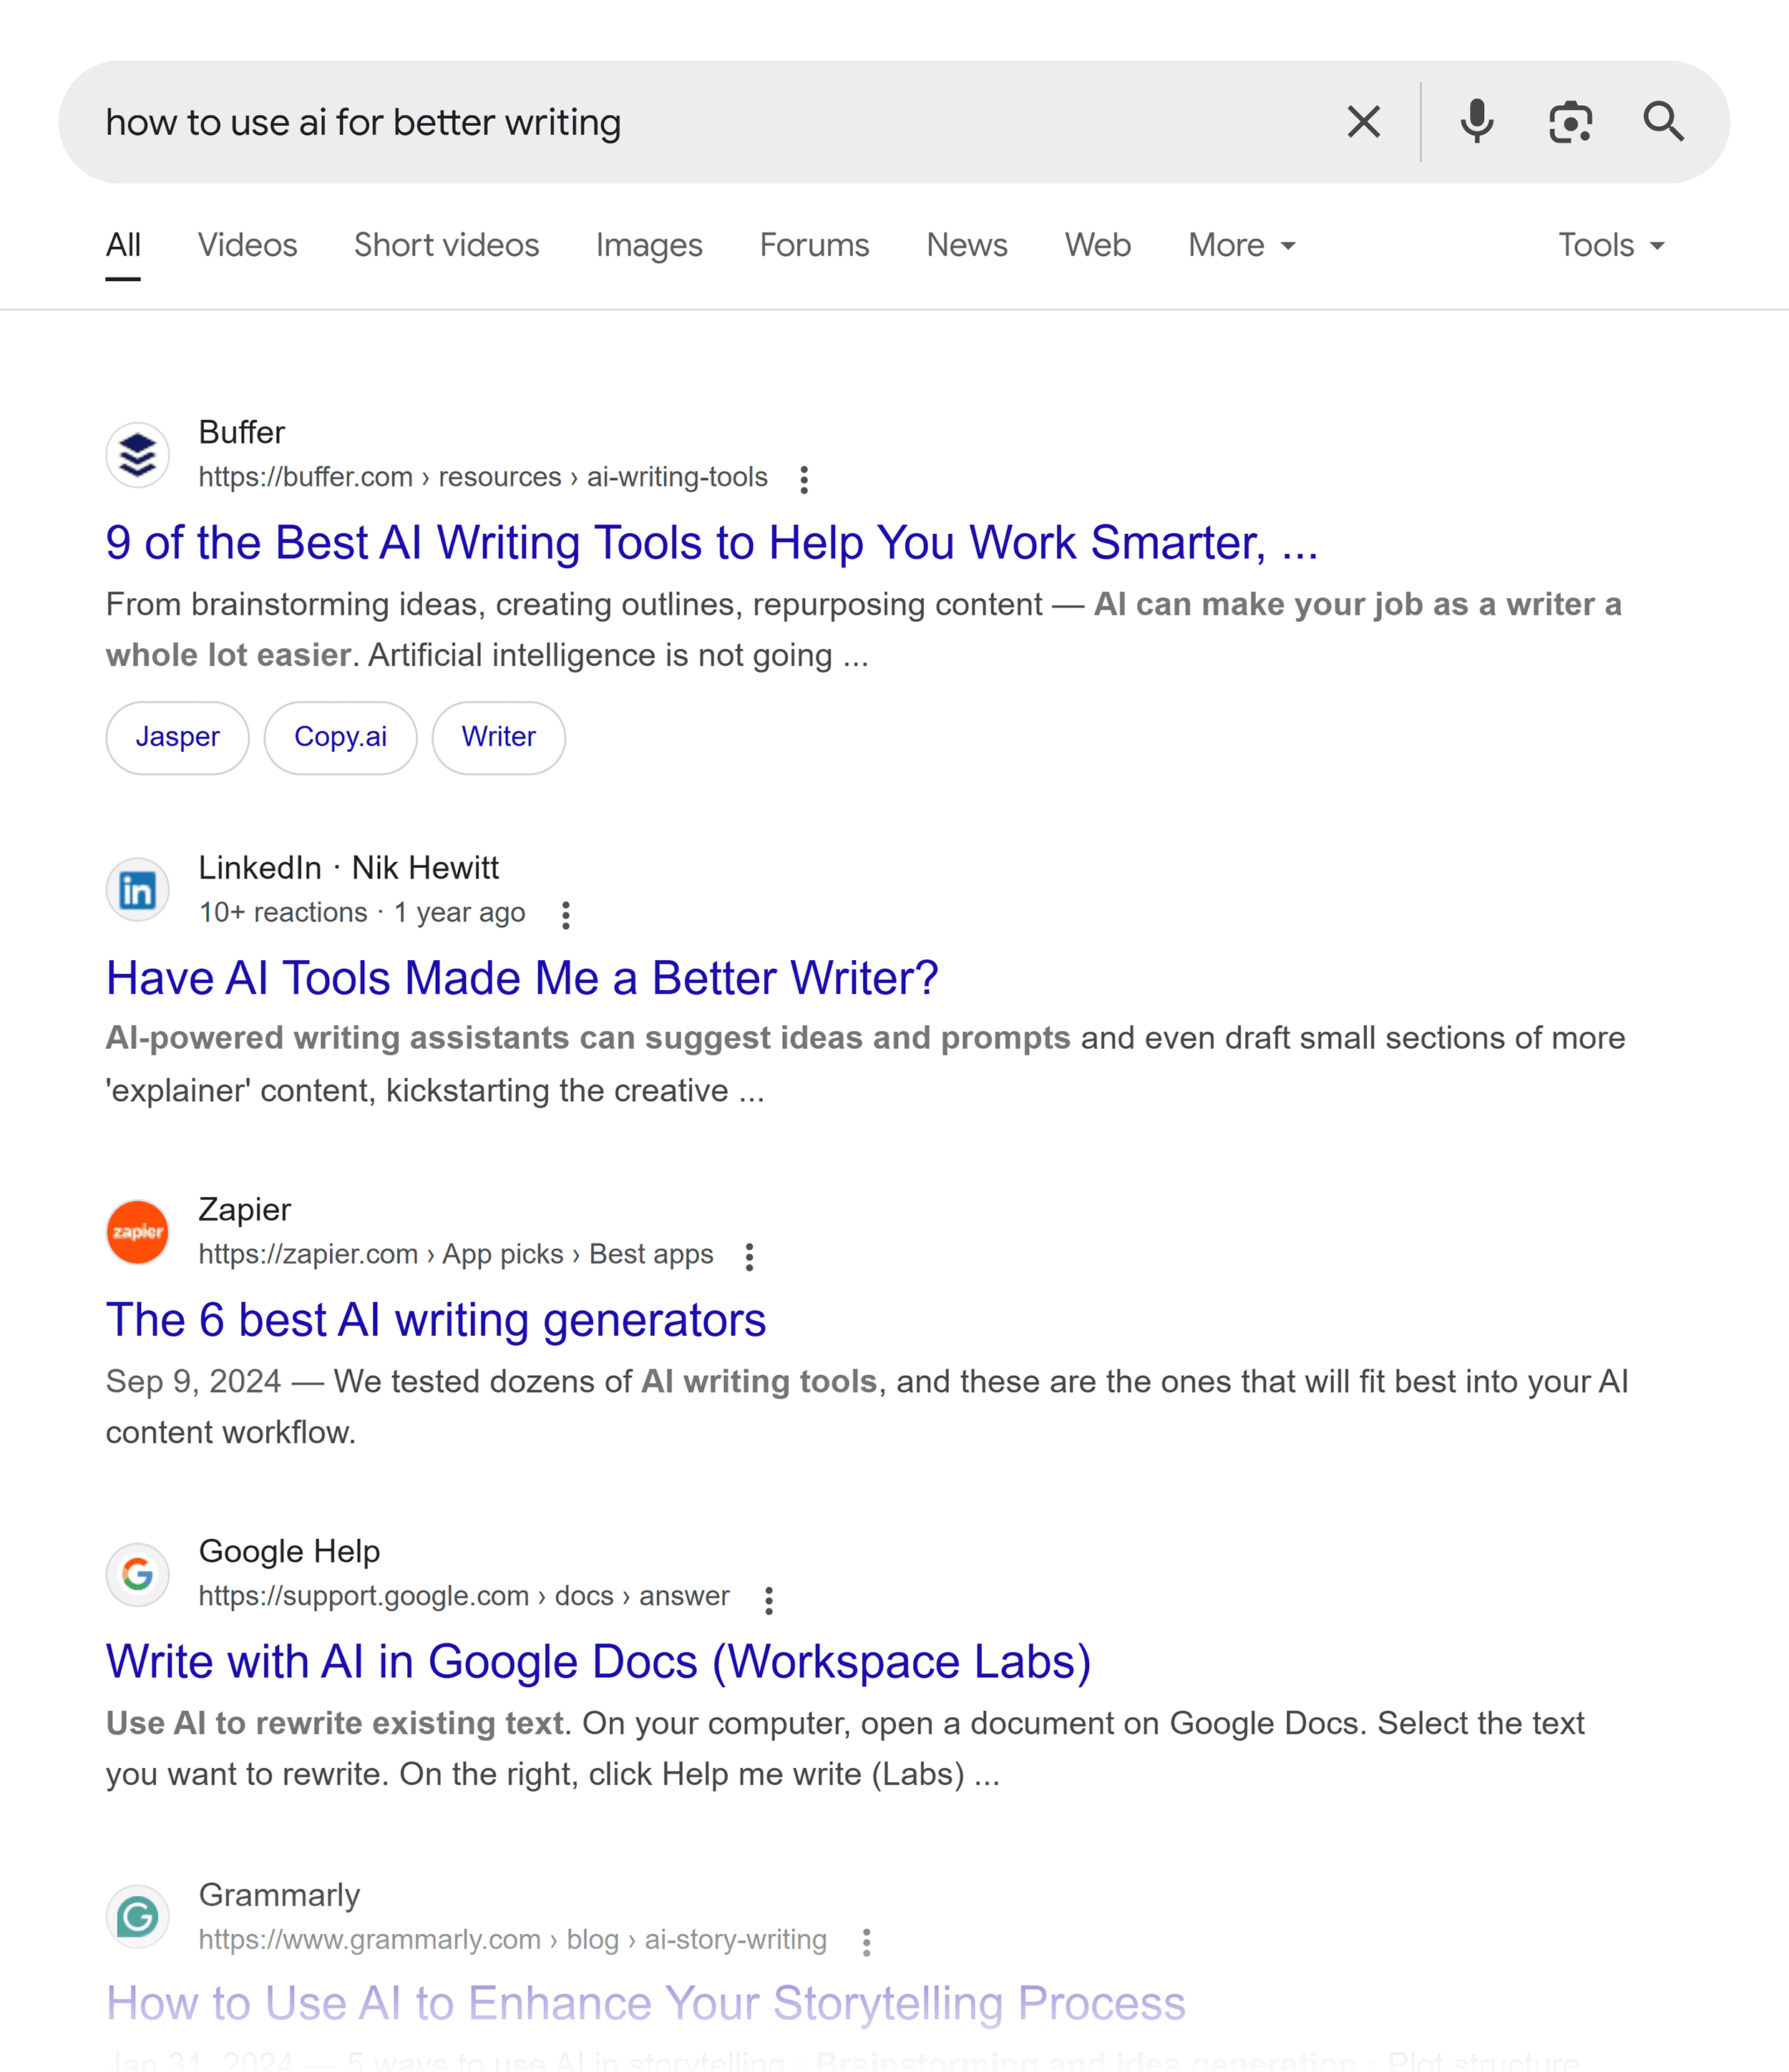This screenshot has width=1789, height=2072.
Task: Switch to the News tab
Action: coord(966,245)
